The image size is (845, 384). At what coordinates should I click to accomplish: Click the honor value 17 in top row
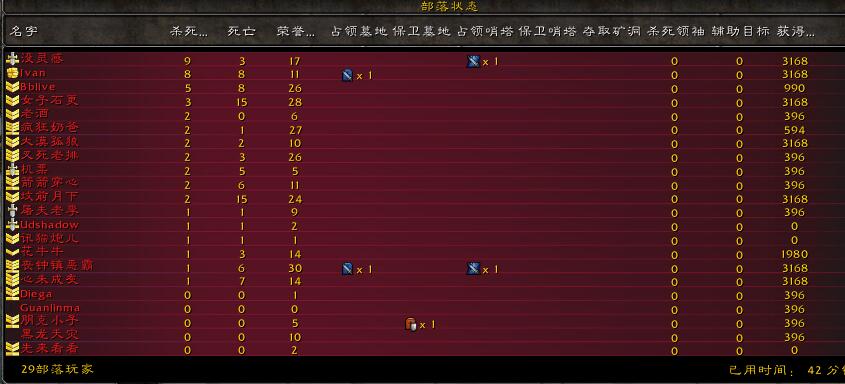pos(295,61)
